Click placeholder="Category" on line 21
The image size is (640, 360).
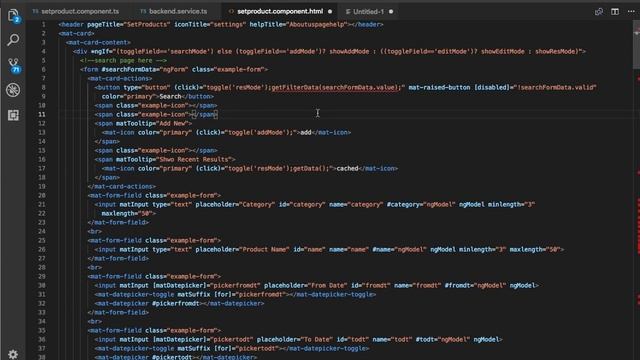[235, 204]
